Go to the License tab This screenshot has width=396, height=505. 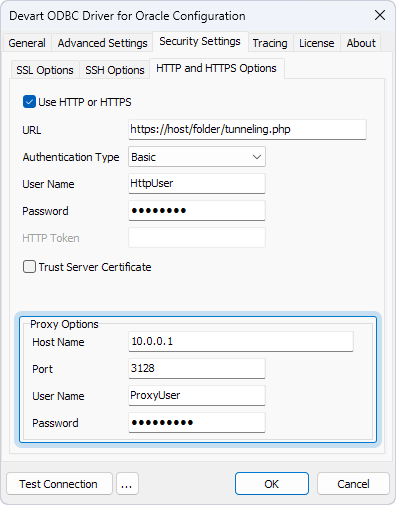coord(317,43)
